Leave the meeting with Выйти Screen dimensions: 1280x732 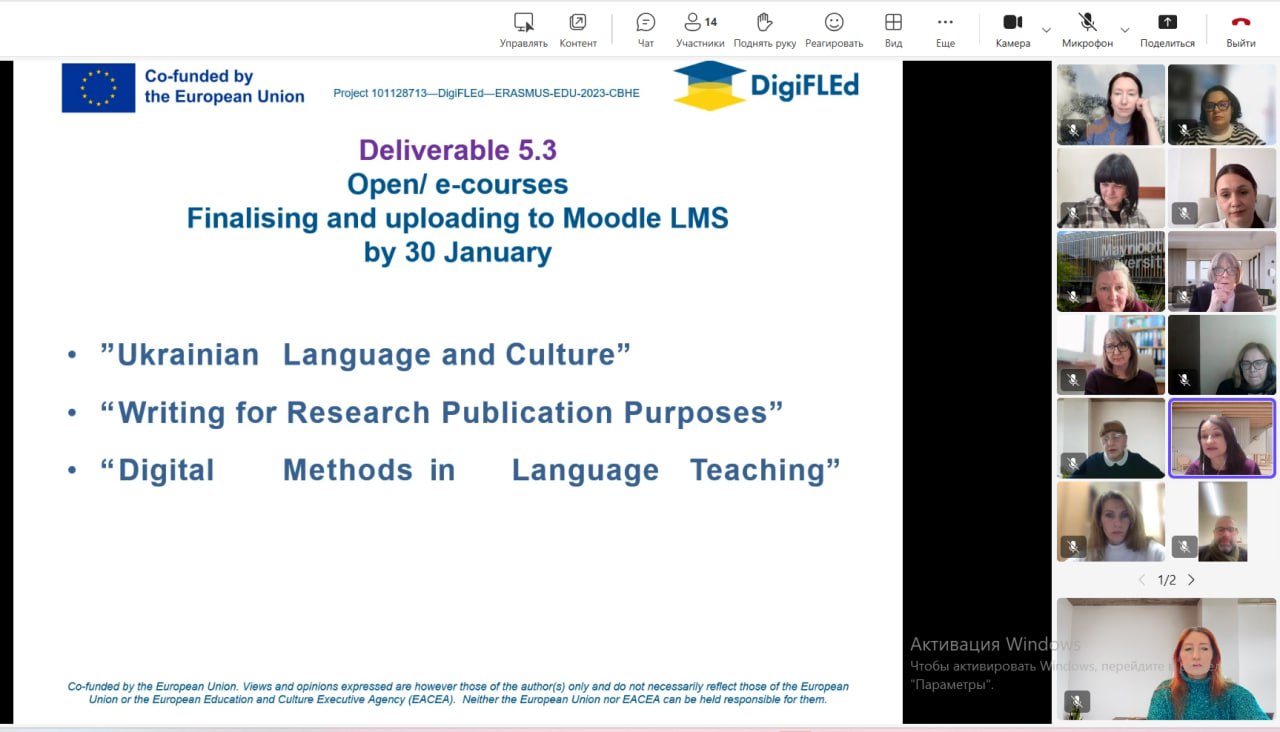[x=1241, y=29]
